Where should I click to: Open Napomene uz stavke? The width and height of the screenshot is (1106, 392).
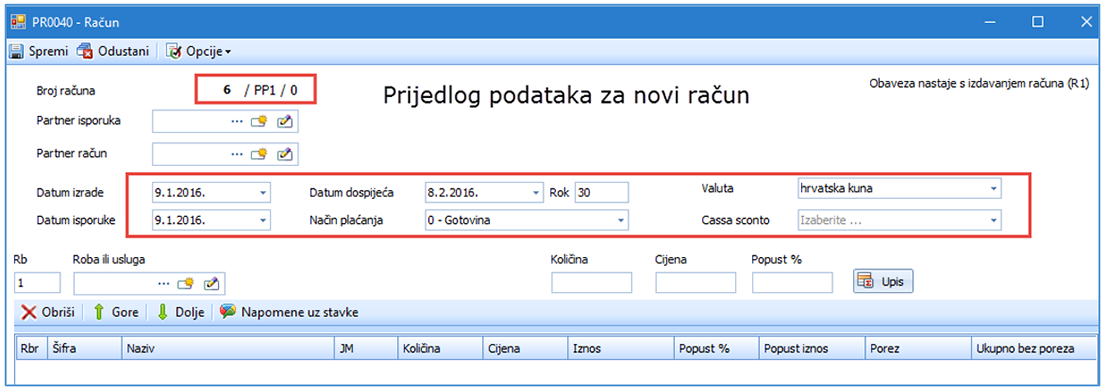(289, 312)
